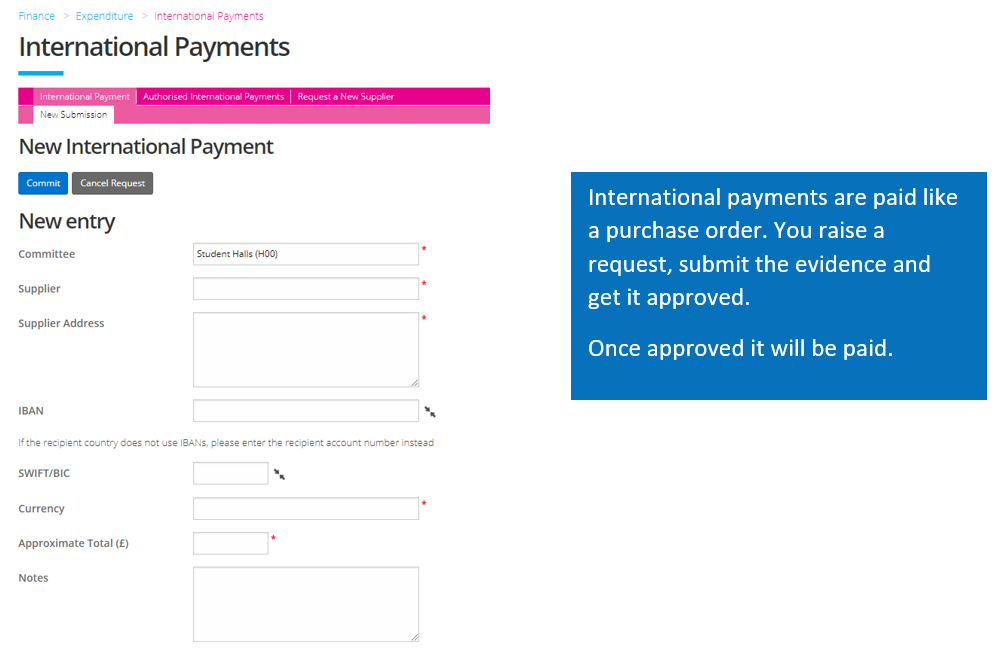Open the Finance breadcrumb link
This screenshot has width=997, height=662.
(36, 15)
